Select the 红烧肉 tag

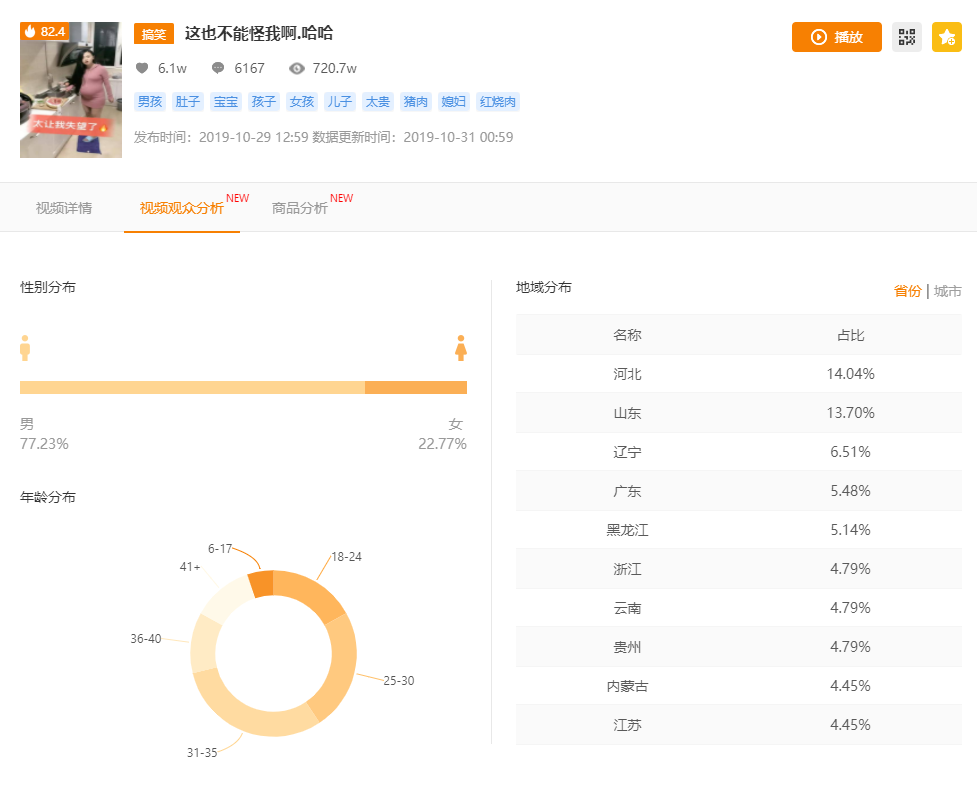click(498, 102)
